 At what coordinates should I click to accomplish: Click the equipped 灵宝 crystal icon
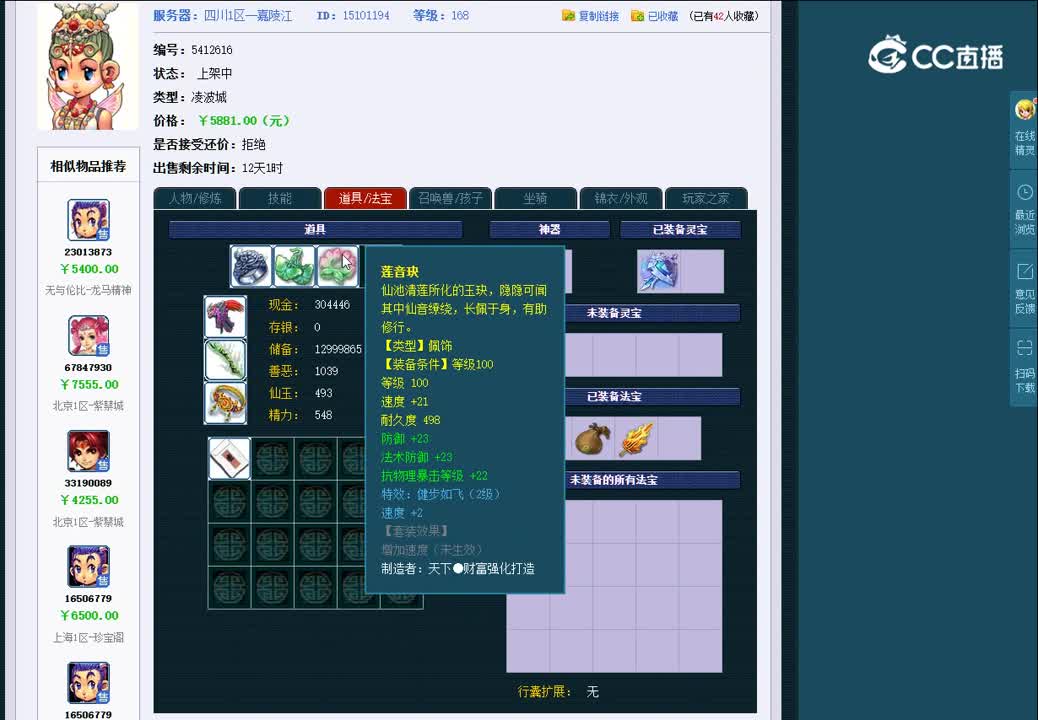pos(658,271)
